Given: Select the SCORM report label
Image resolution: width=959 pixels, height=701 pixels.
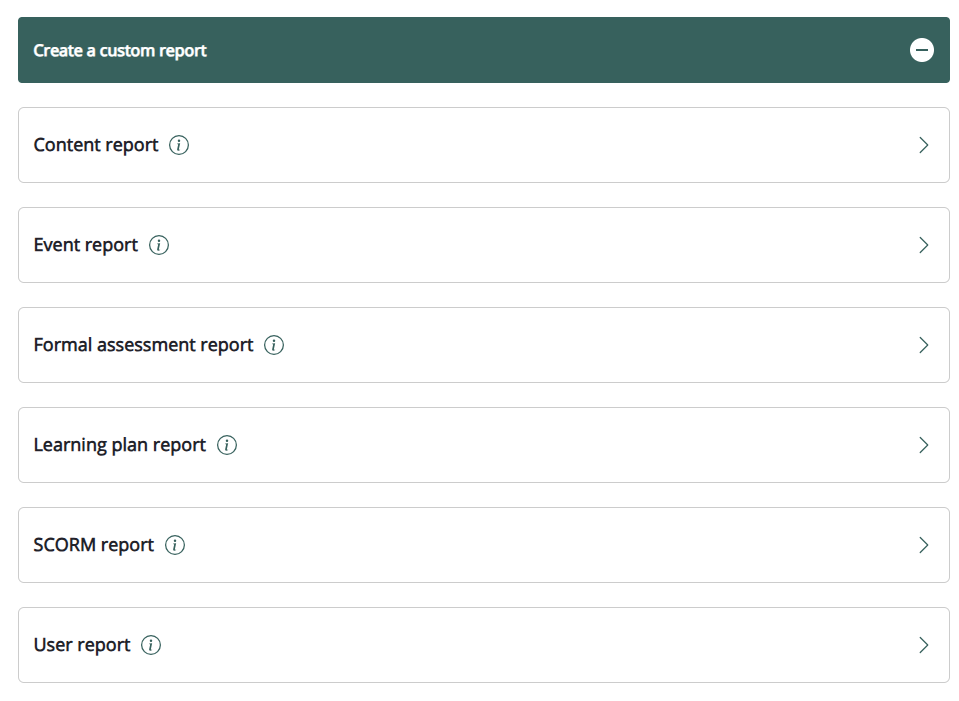Looking at the screenshot, I should tap(94, 545).
